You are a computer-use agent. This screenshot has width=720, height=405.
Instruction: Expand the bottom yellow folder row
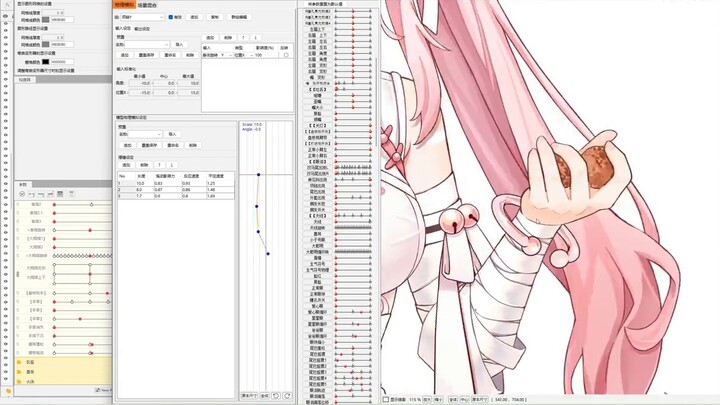(64, 381)
